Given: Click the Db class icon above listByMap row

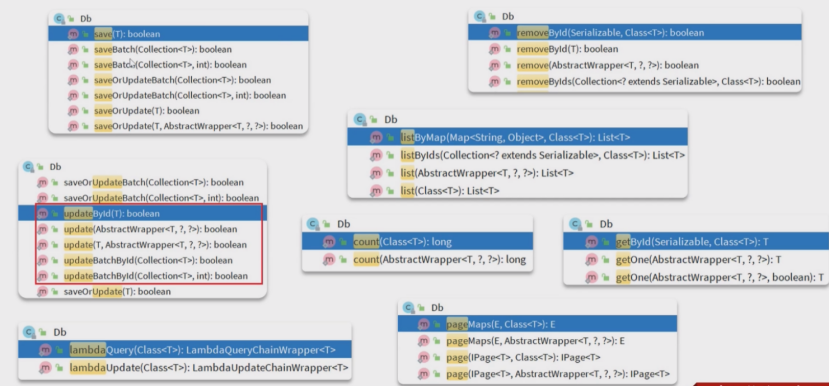Looking at the screenshot, I should pyautogui.click(x=361, y=119).
